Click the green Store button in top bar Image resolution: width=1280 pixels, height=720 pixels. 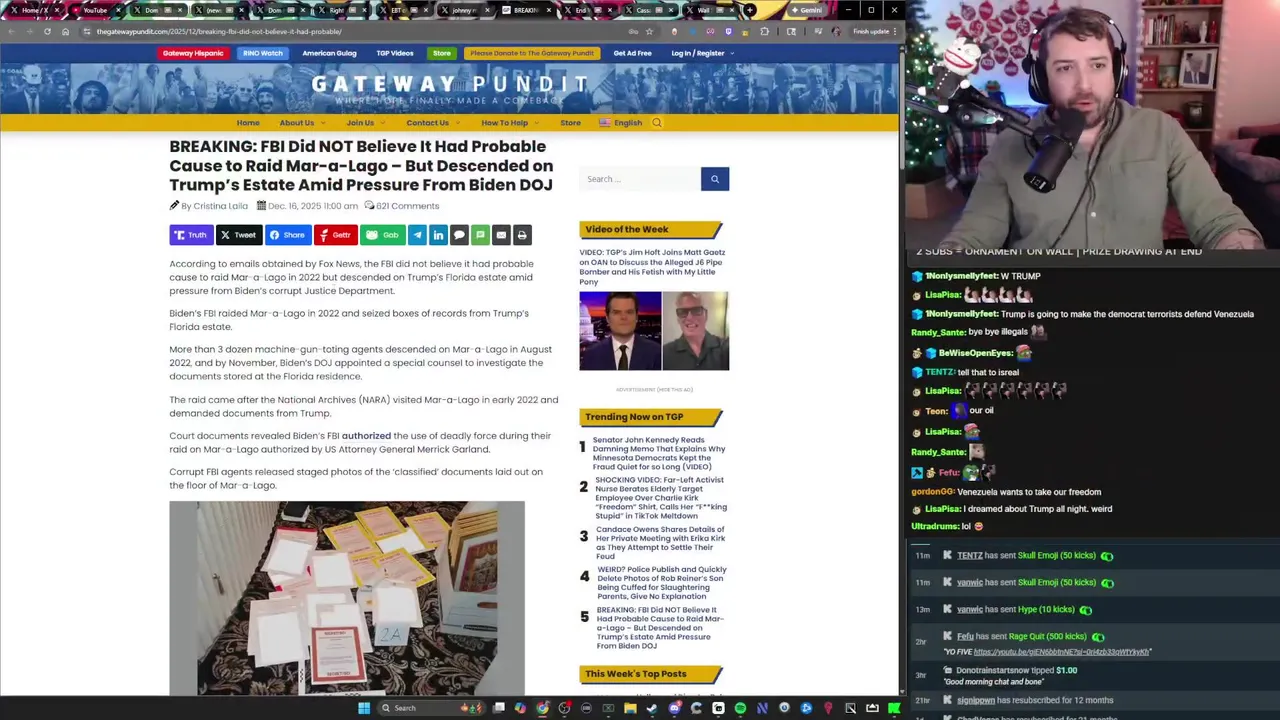(x=442, y=53)
